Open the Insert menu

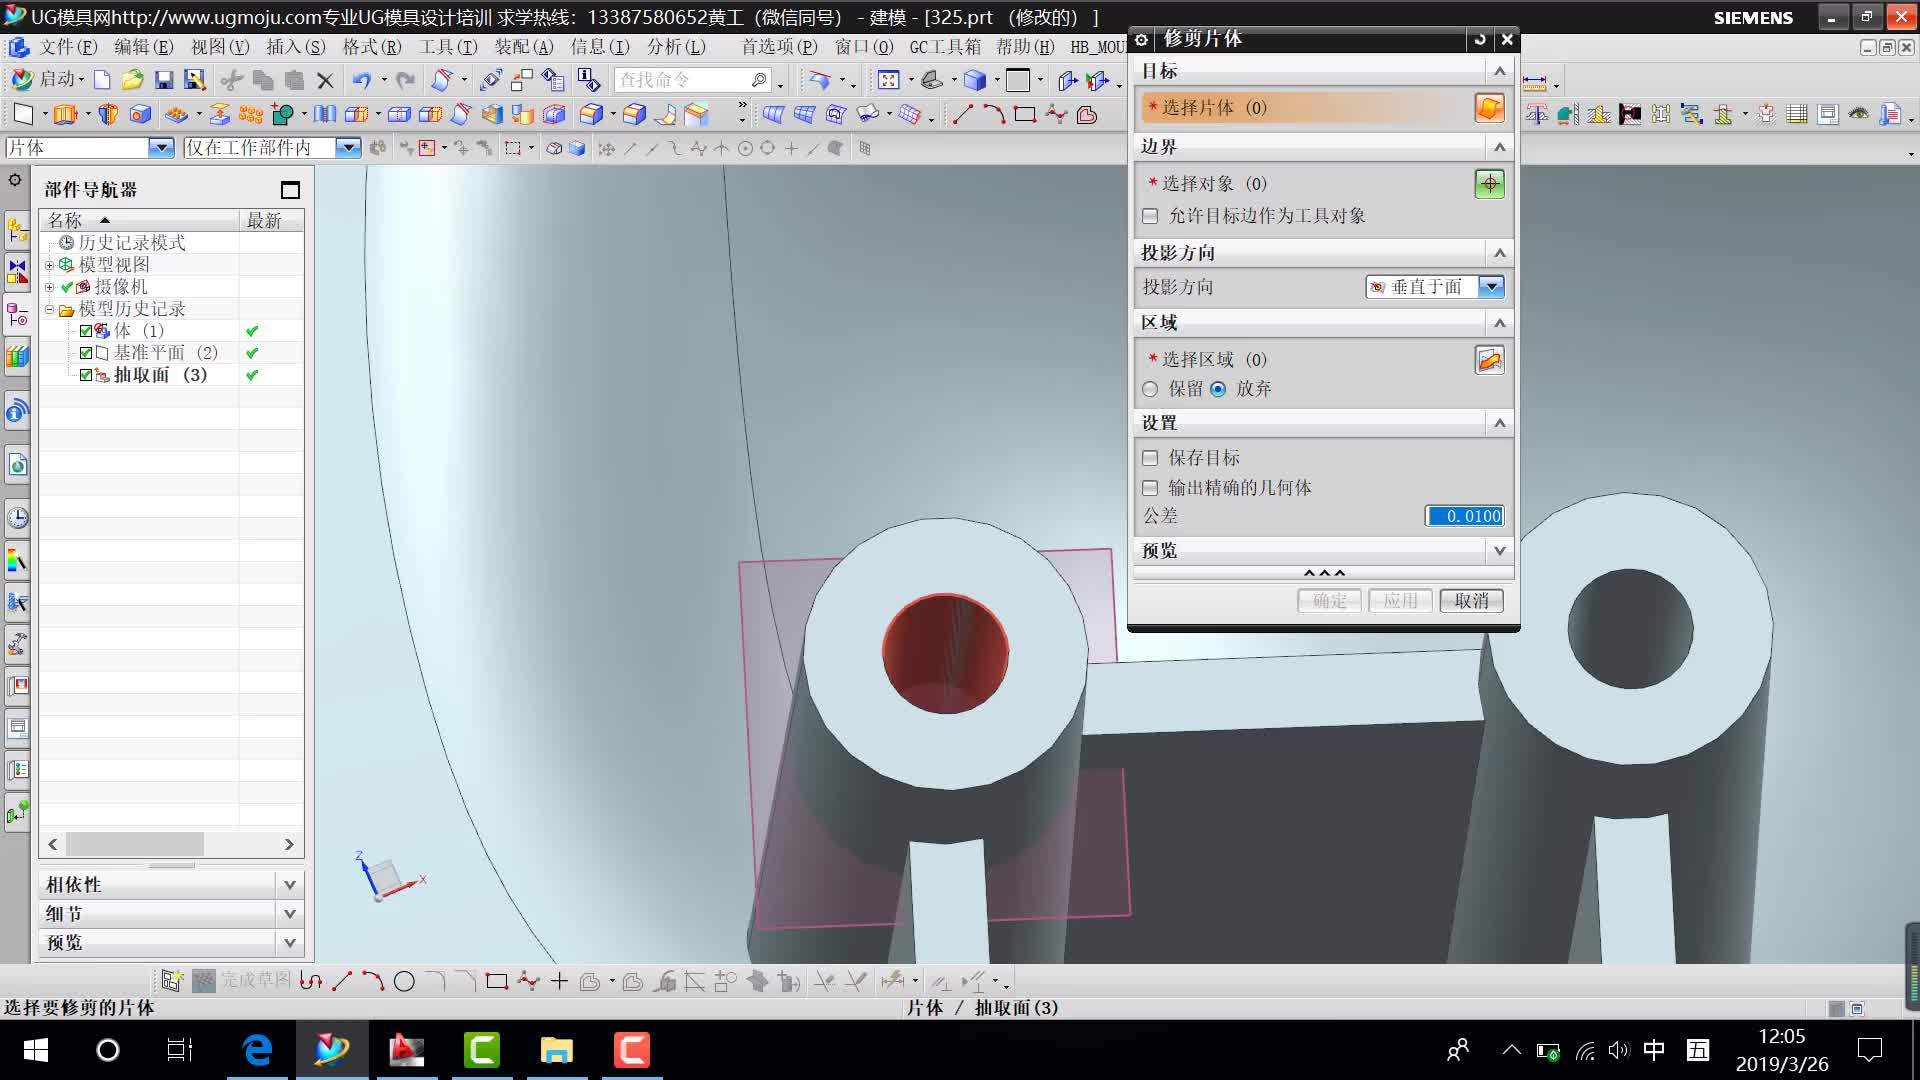pyautogui.click(x=295, y=47)
